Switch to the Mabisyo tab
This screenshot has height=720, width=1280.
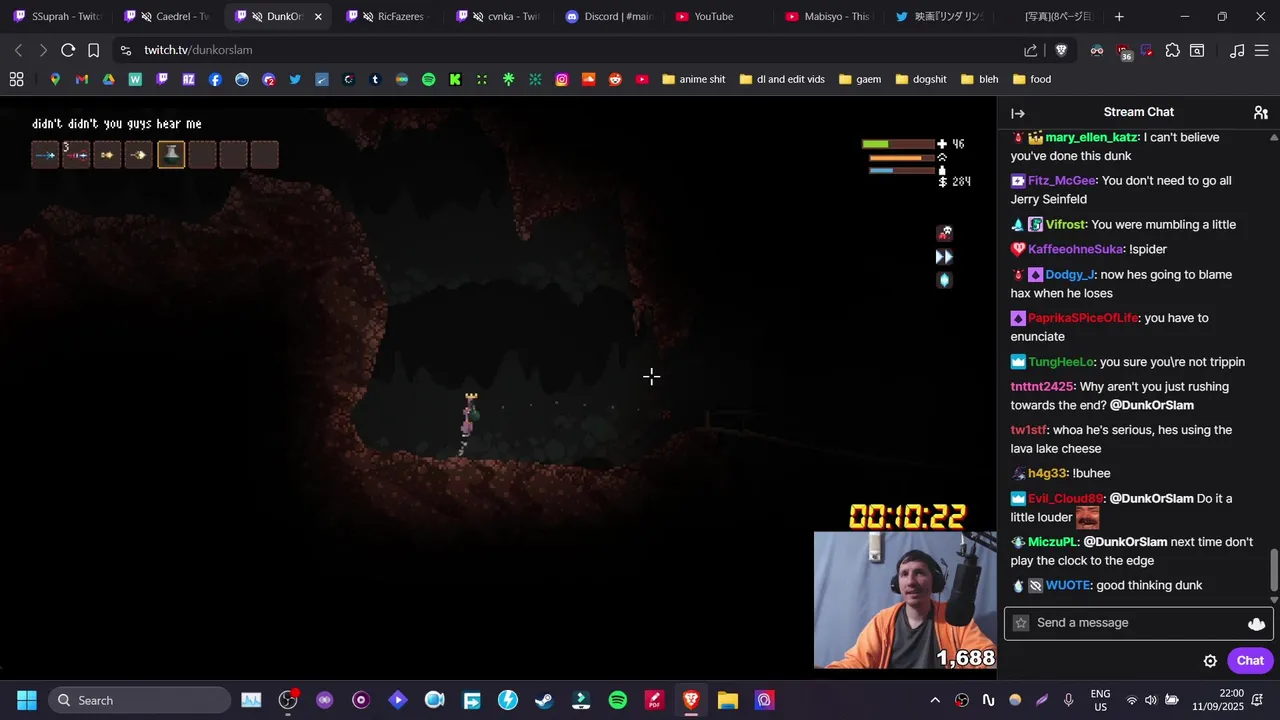(x=831, y=17)
